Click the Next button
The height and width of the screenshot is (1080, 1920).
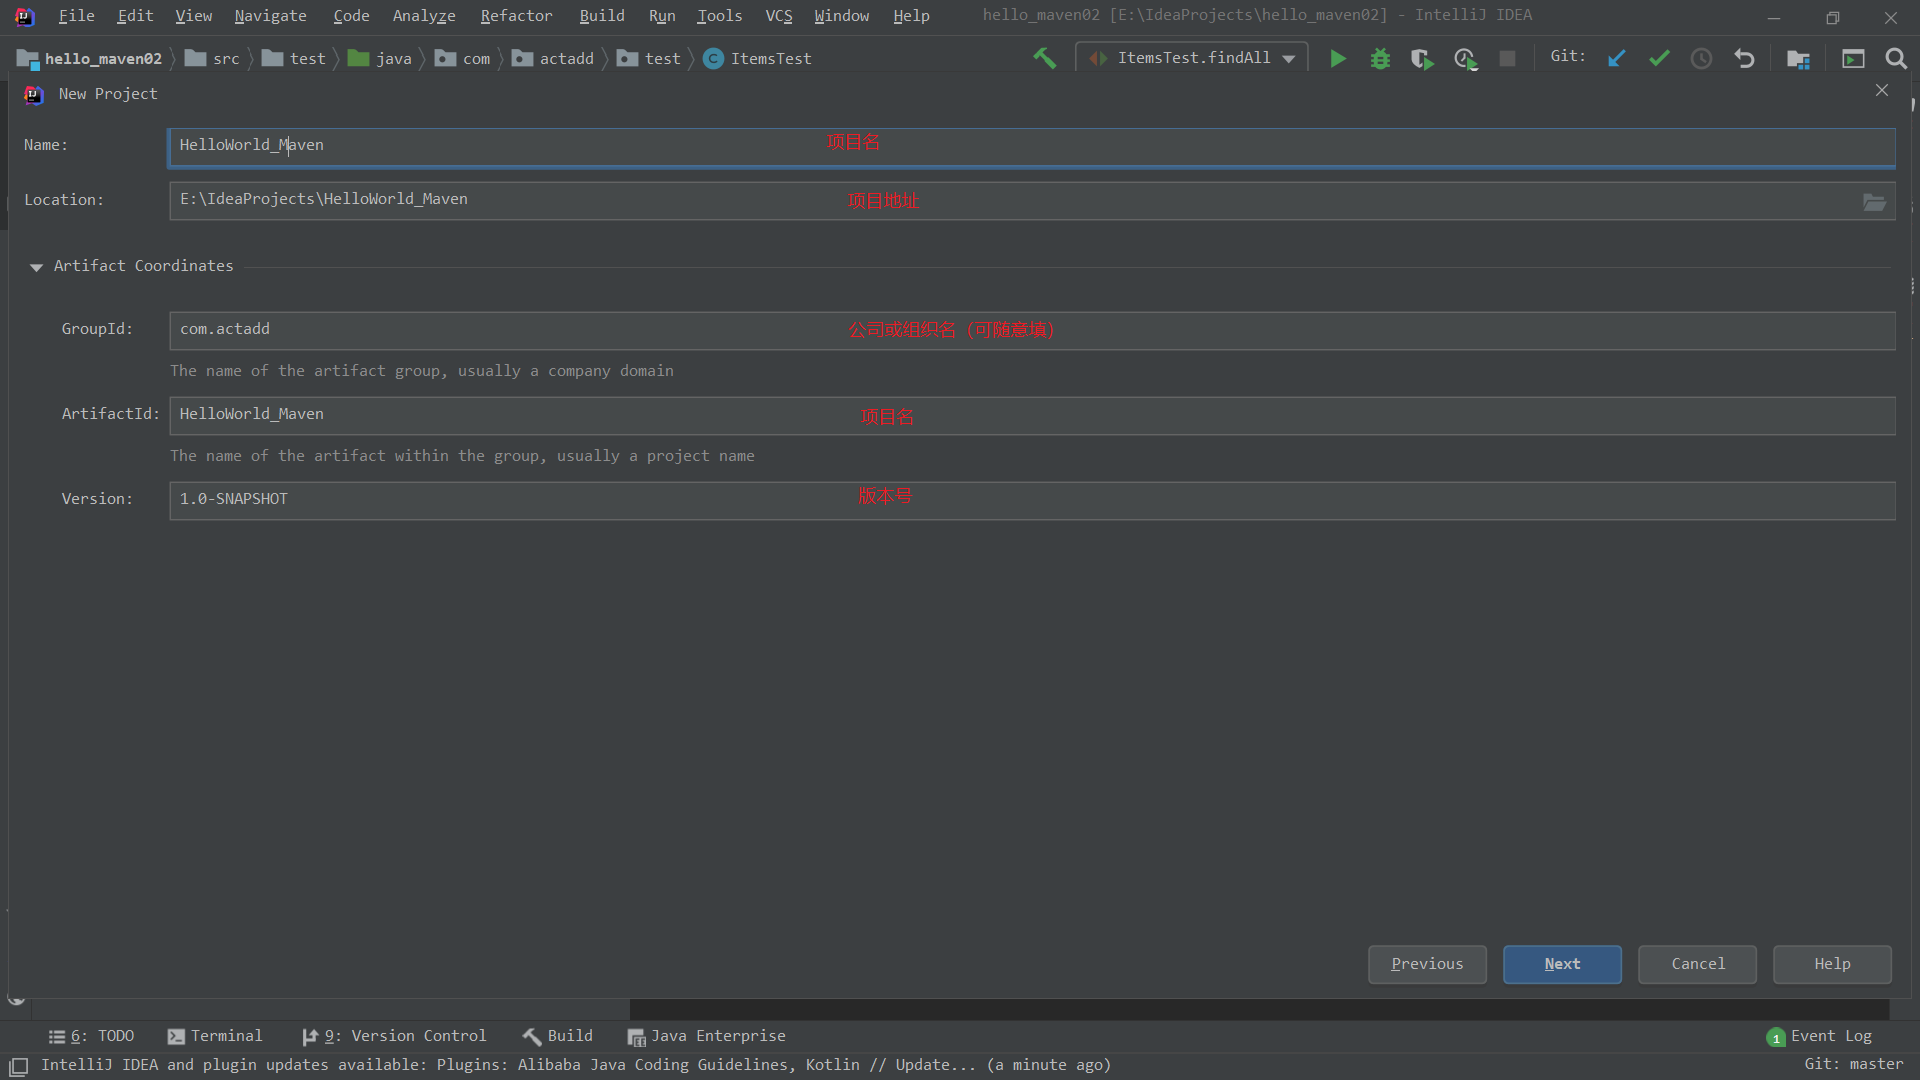click(x=1562, y=964)
